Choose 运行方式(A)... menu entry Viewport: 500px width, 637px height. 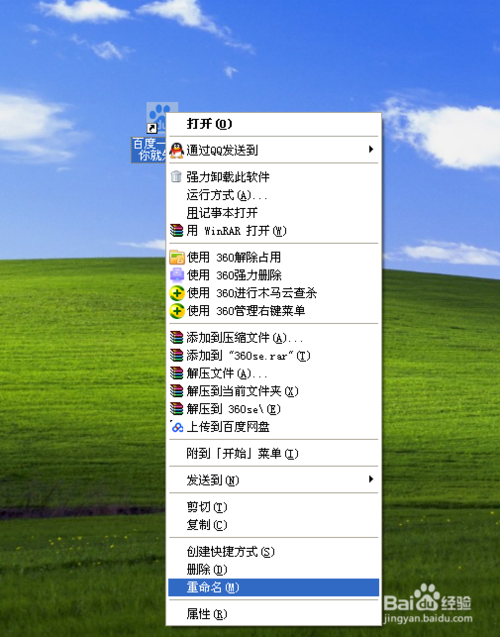pos(274,195)
